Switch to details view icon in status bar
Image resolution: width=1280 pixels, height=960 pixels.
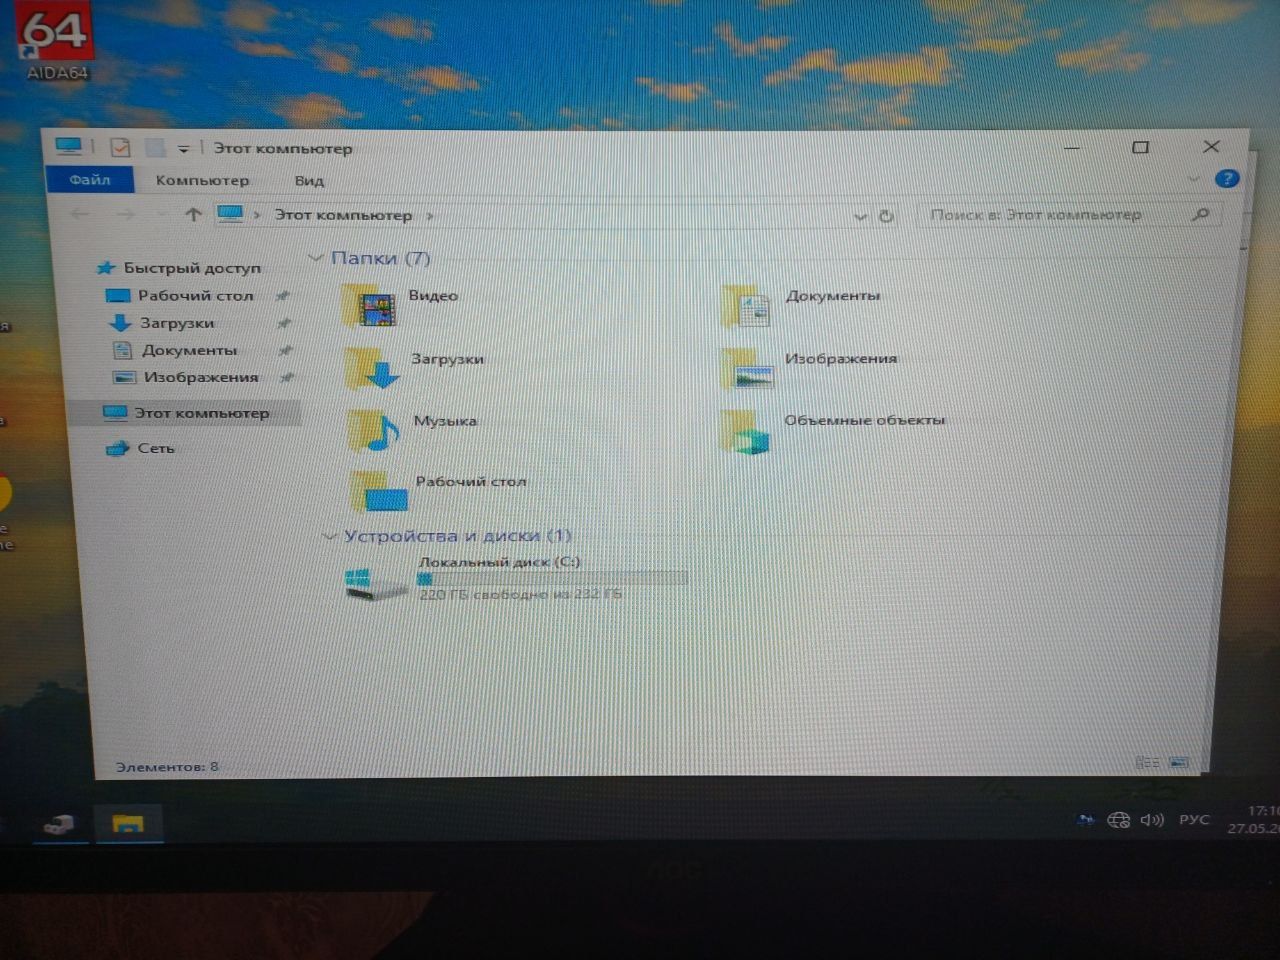[1147, 763]
